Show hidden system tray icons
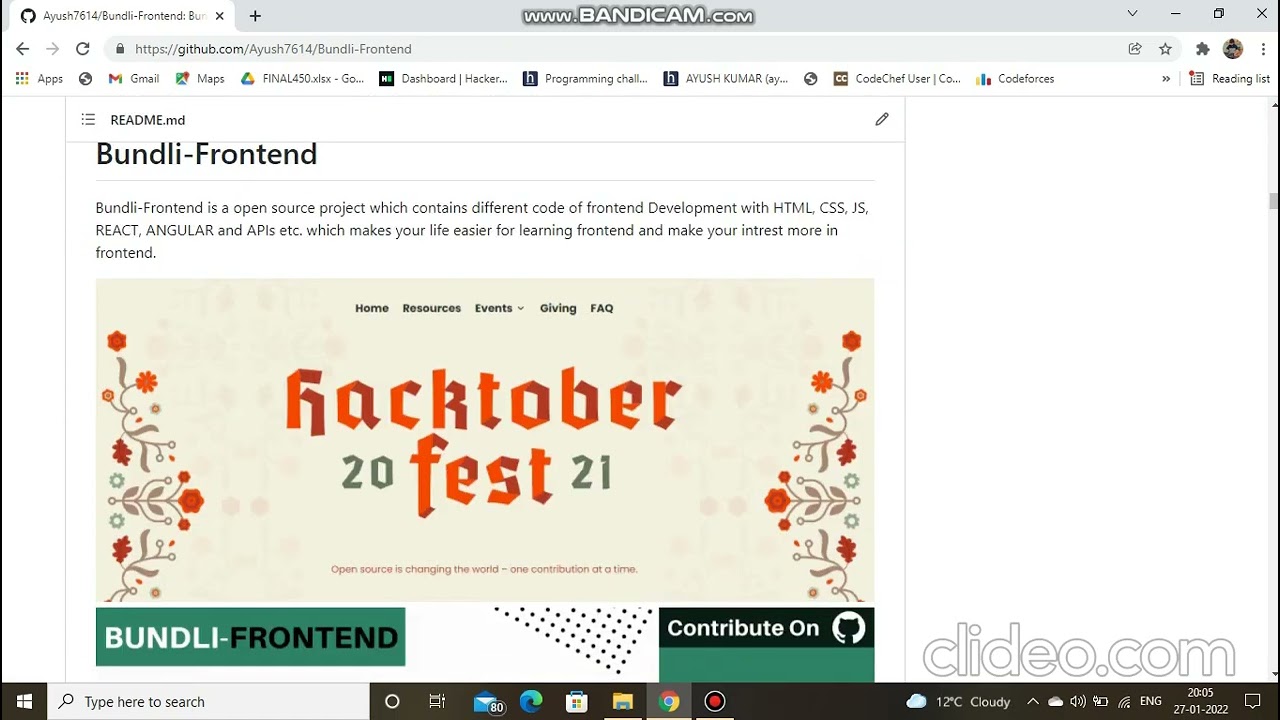Viewport: 1280px width, 720px height. tap(1033, 701)
